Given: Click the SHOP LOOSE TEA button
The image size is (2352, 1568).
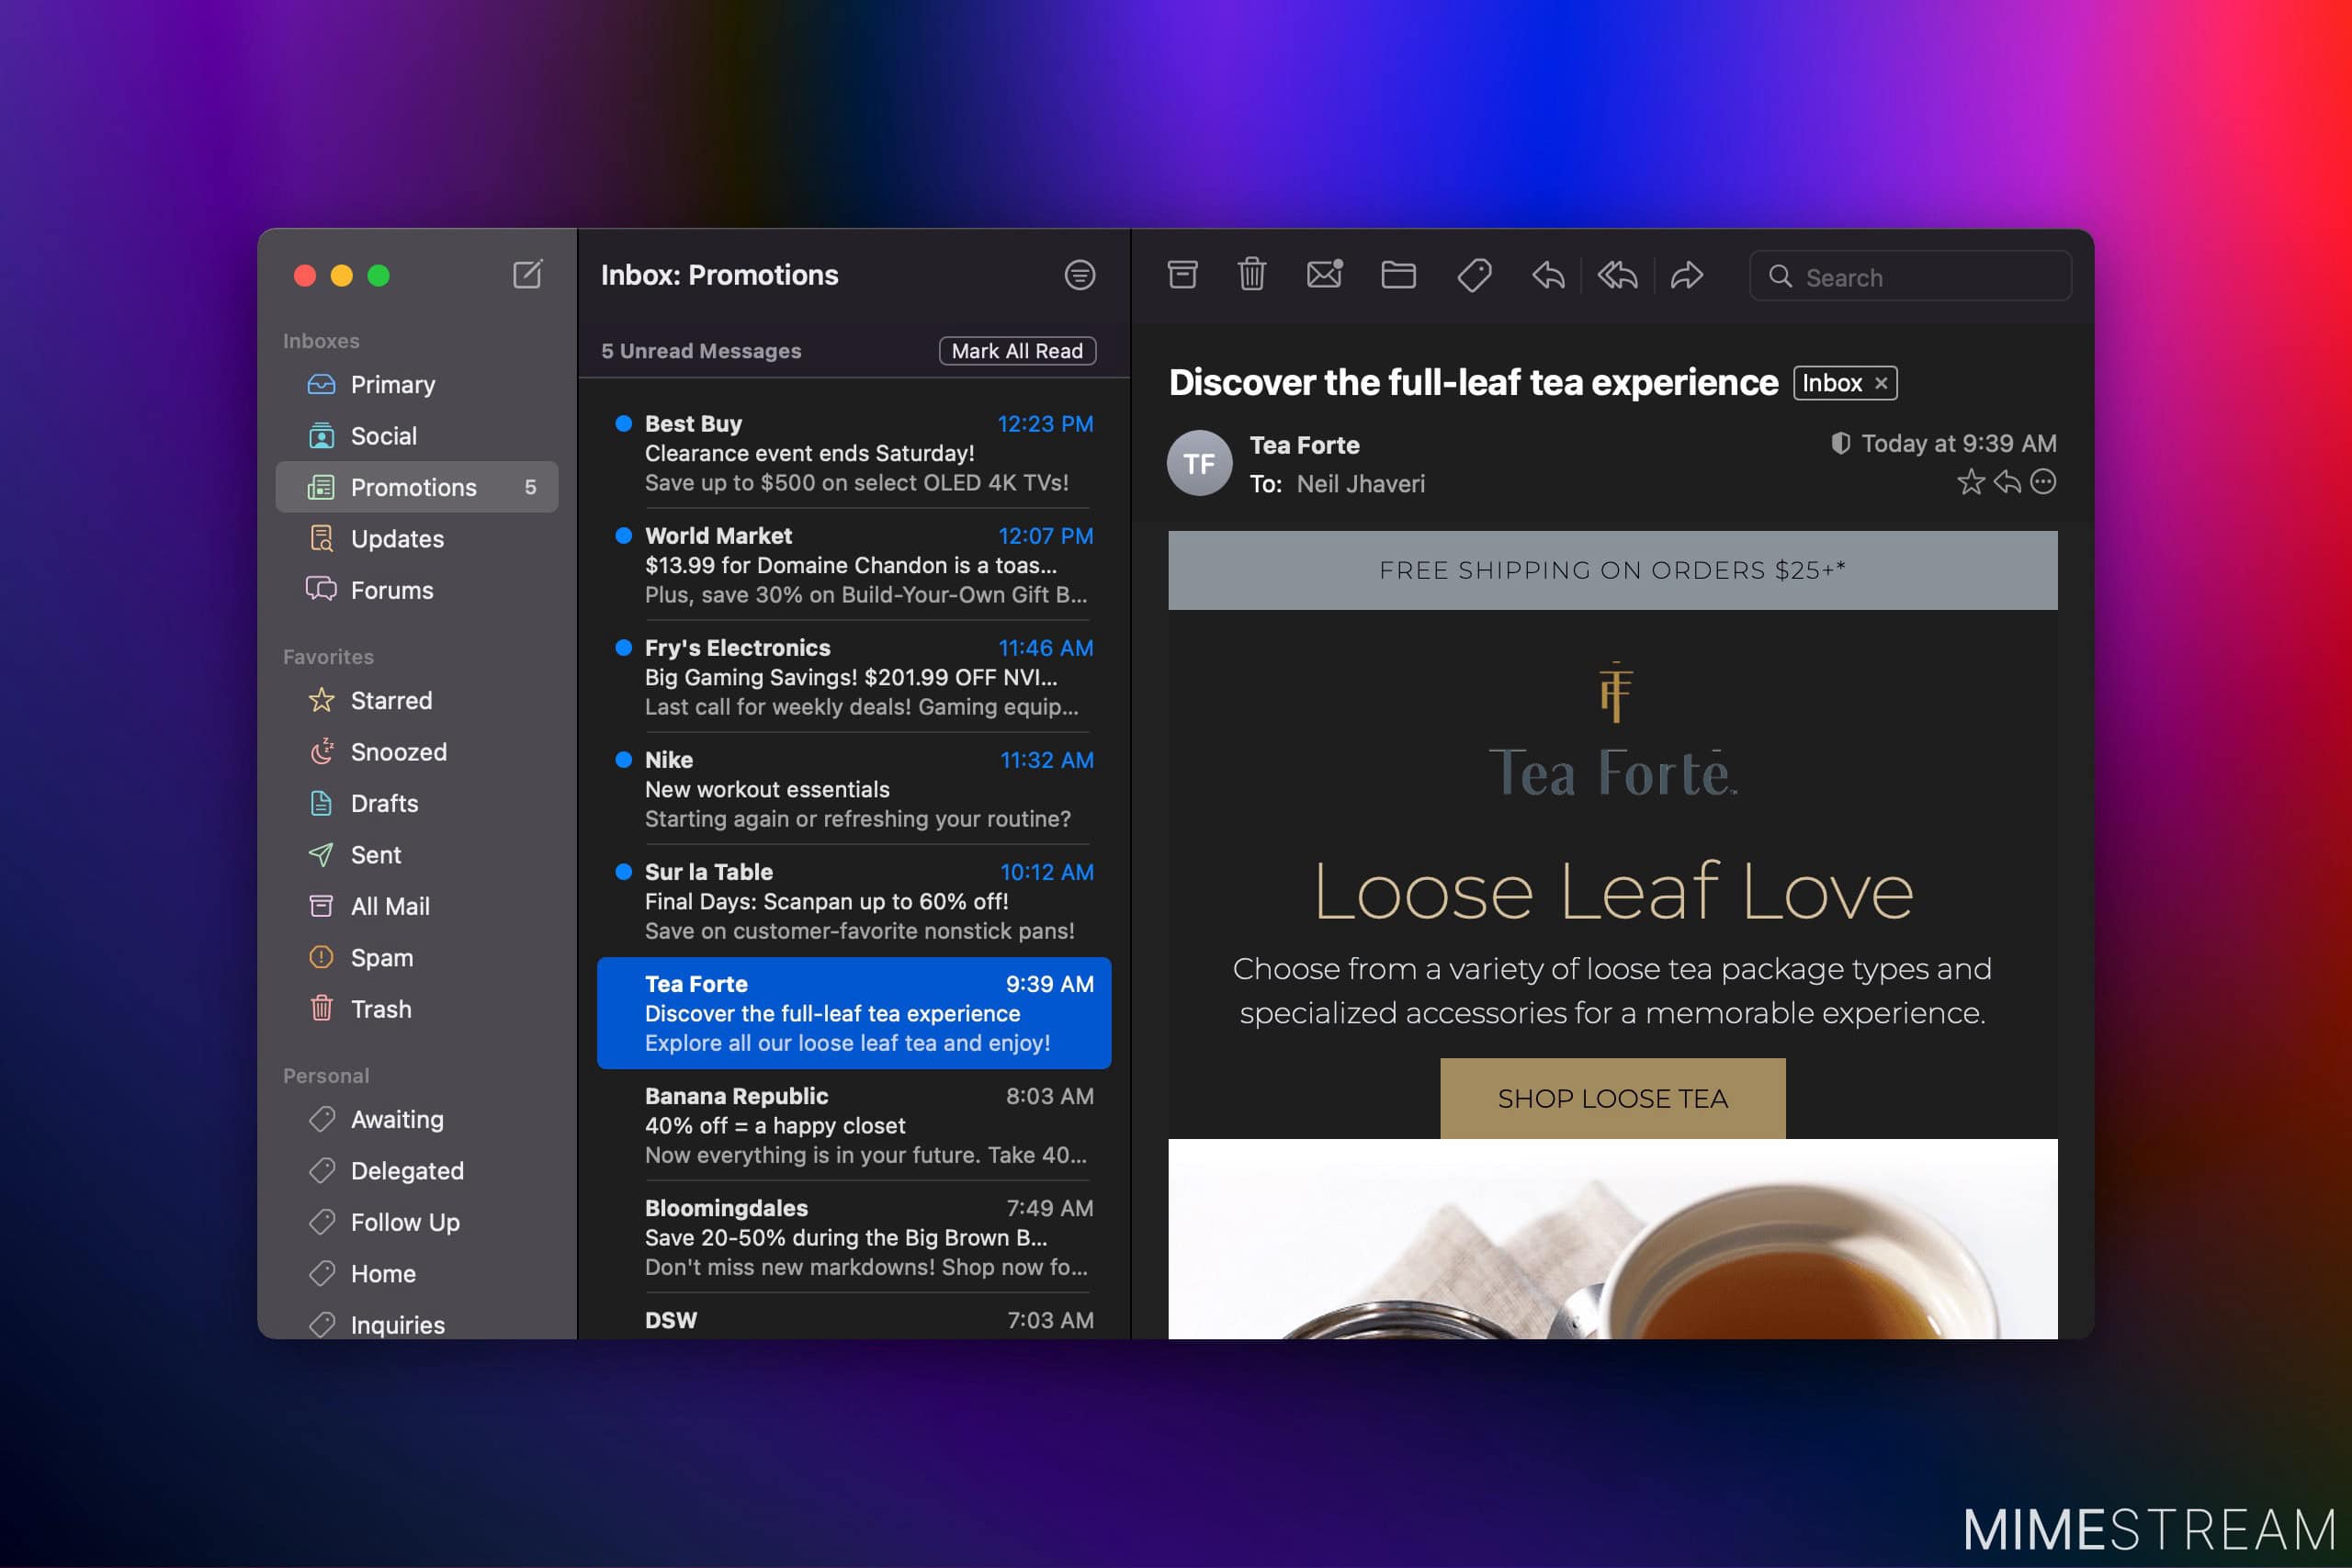Looking at the screenshot, I should click(1612, 1097).
